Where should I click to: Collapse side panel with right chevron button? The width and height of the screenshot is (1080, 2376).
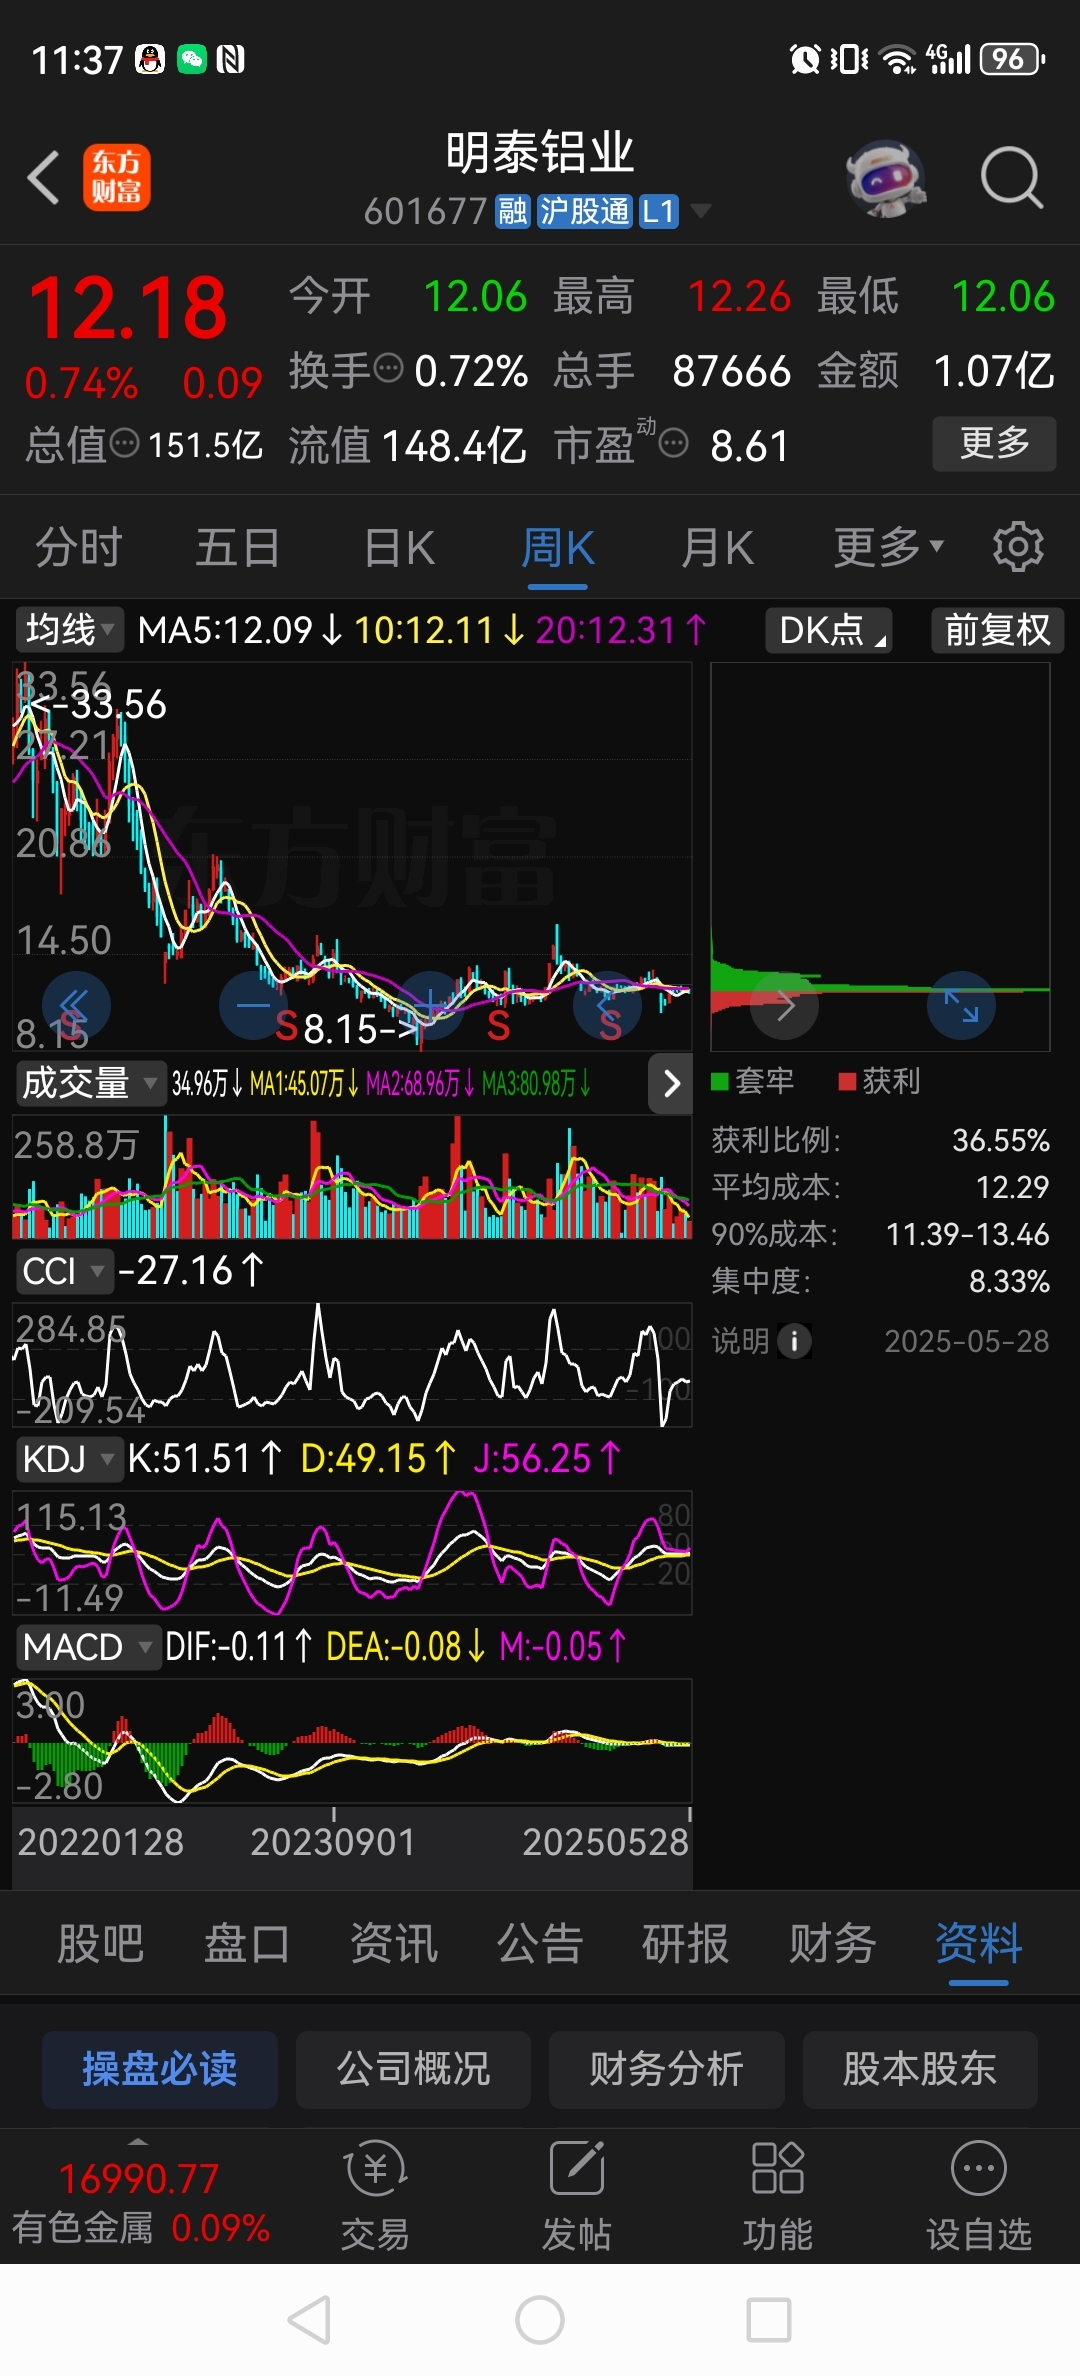[671, 1083]
